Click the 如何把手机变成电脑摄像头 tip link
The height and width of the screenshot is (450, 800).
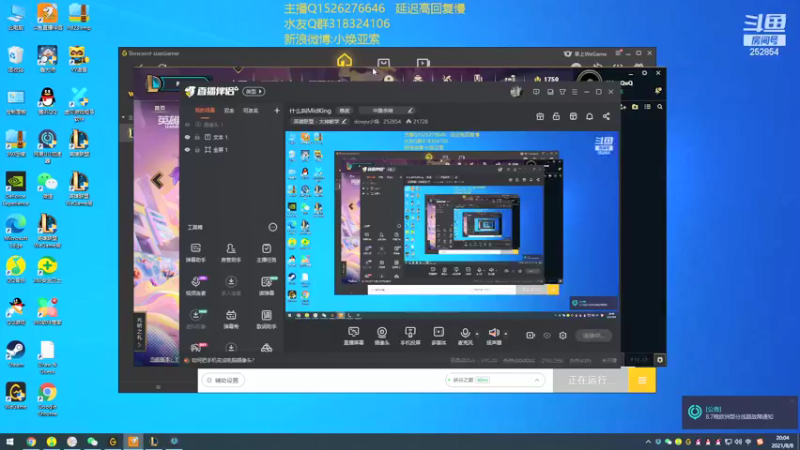click(x=222, y=360)
